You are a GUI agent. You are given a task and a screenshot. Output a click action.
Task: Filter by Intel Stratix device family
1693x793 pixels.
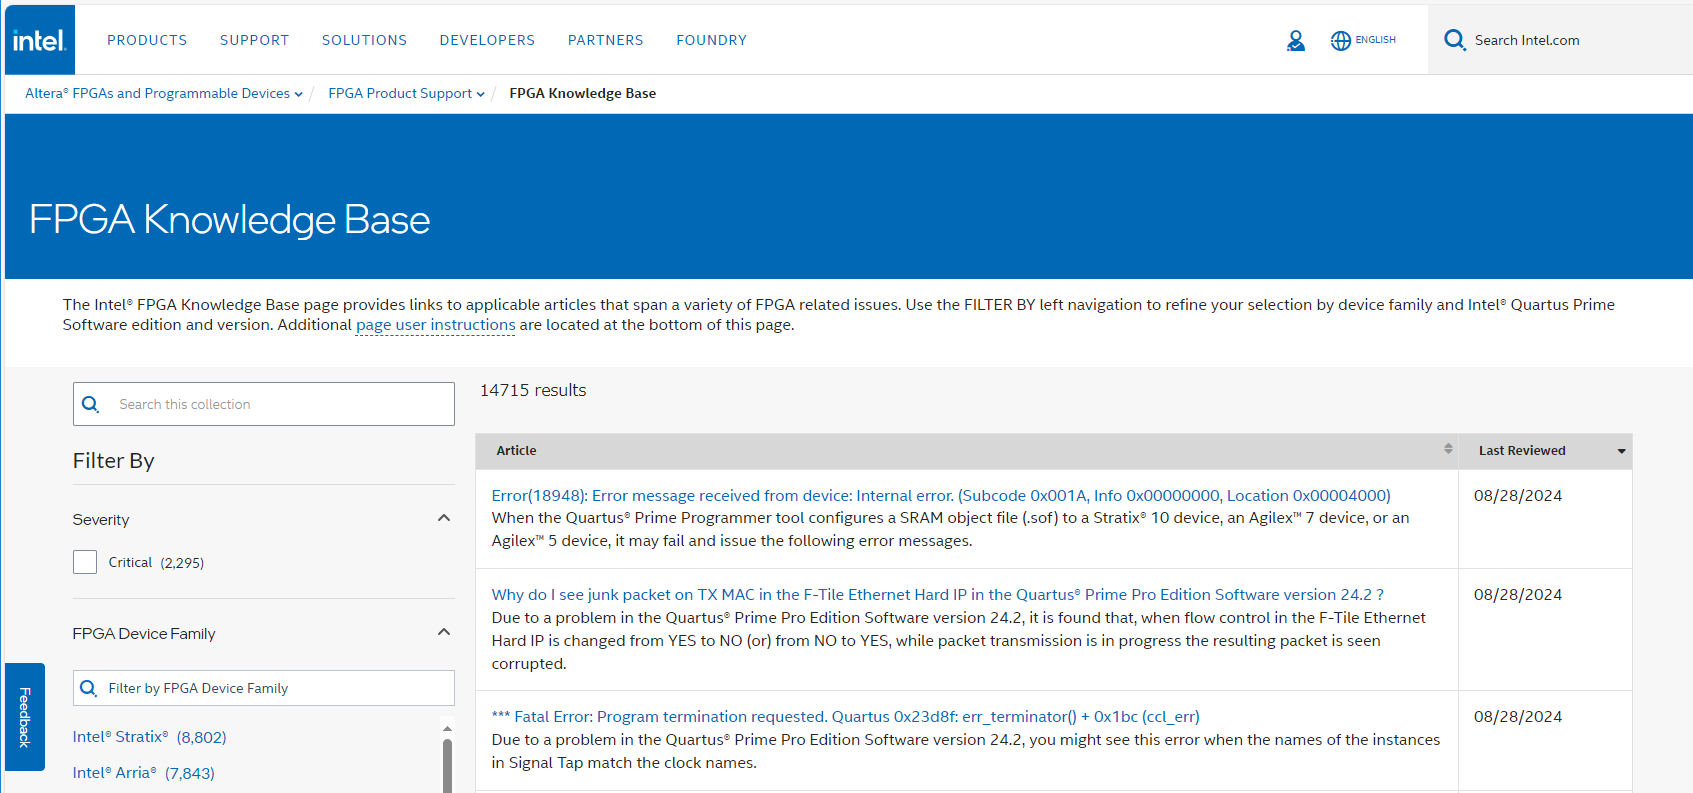pyautogui.click(x=150, y=737)
